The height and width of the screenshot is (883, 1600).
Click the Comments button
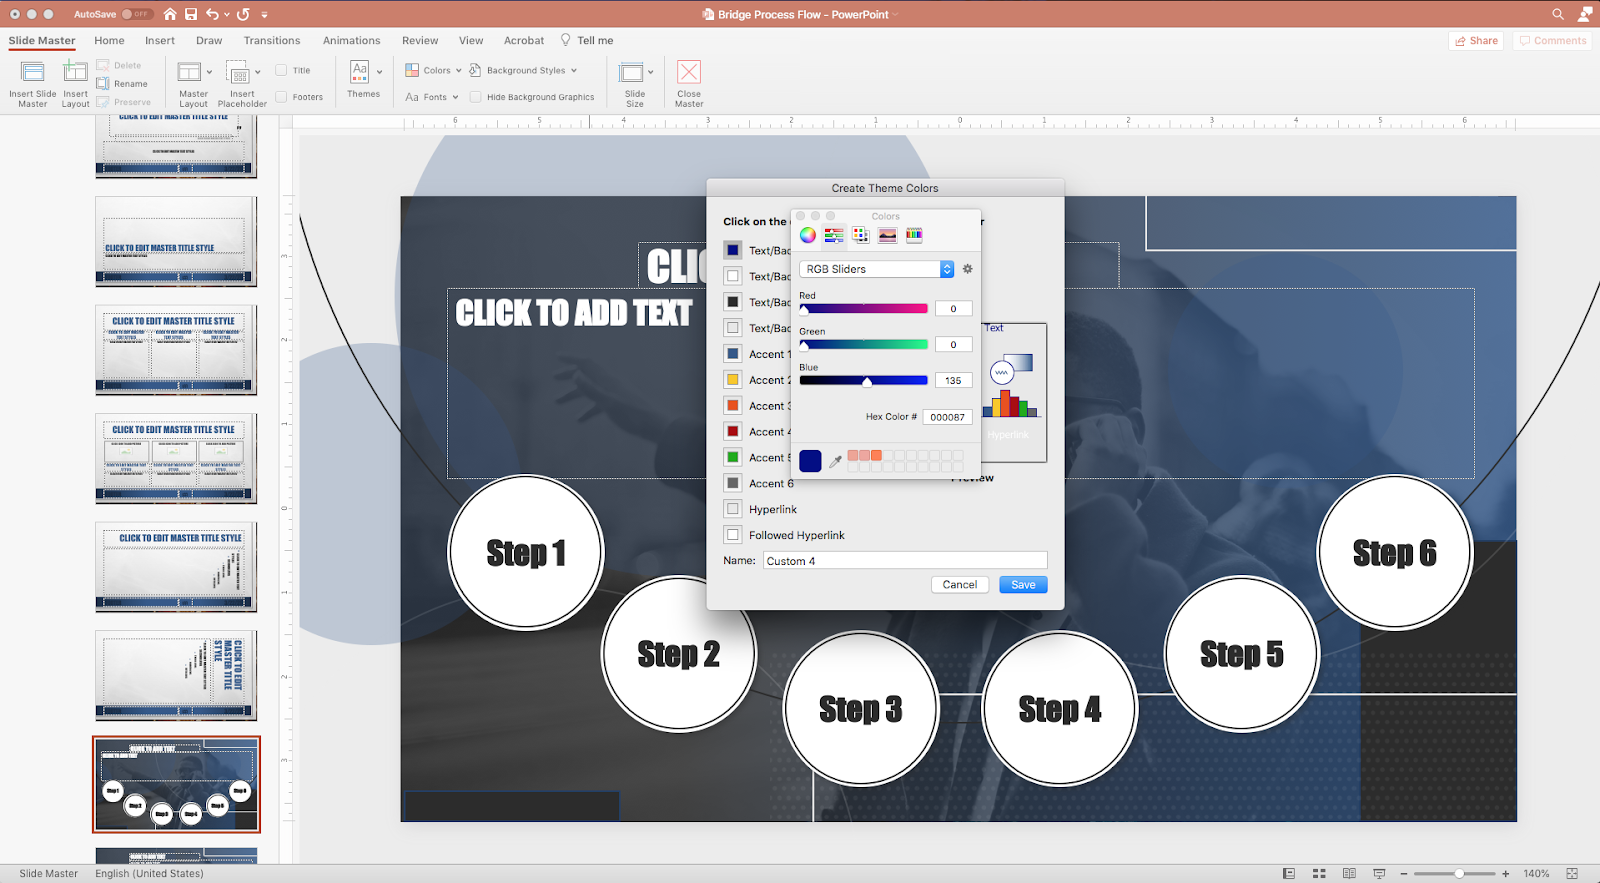(x=1552, y=41)
